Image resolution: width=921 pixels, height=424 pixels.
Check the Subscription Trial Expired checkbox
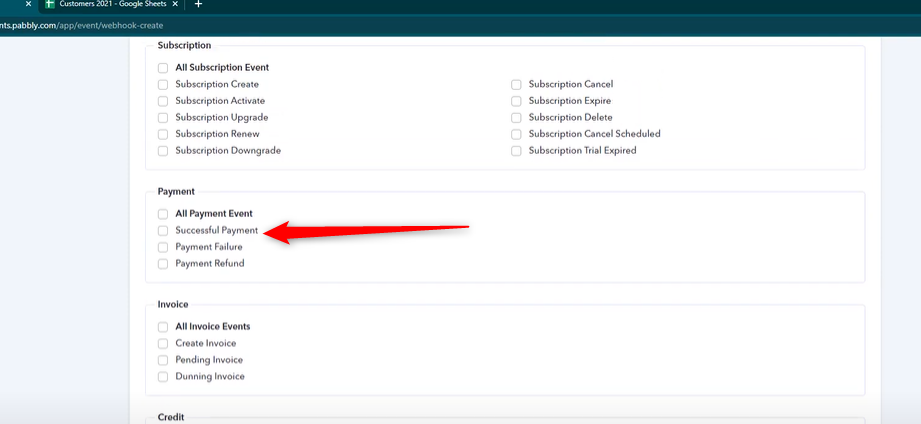coord(516,151)
